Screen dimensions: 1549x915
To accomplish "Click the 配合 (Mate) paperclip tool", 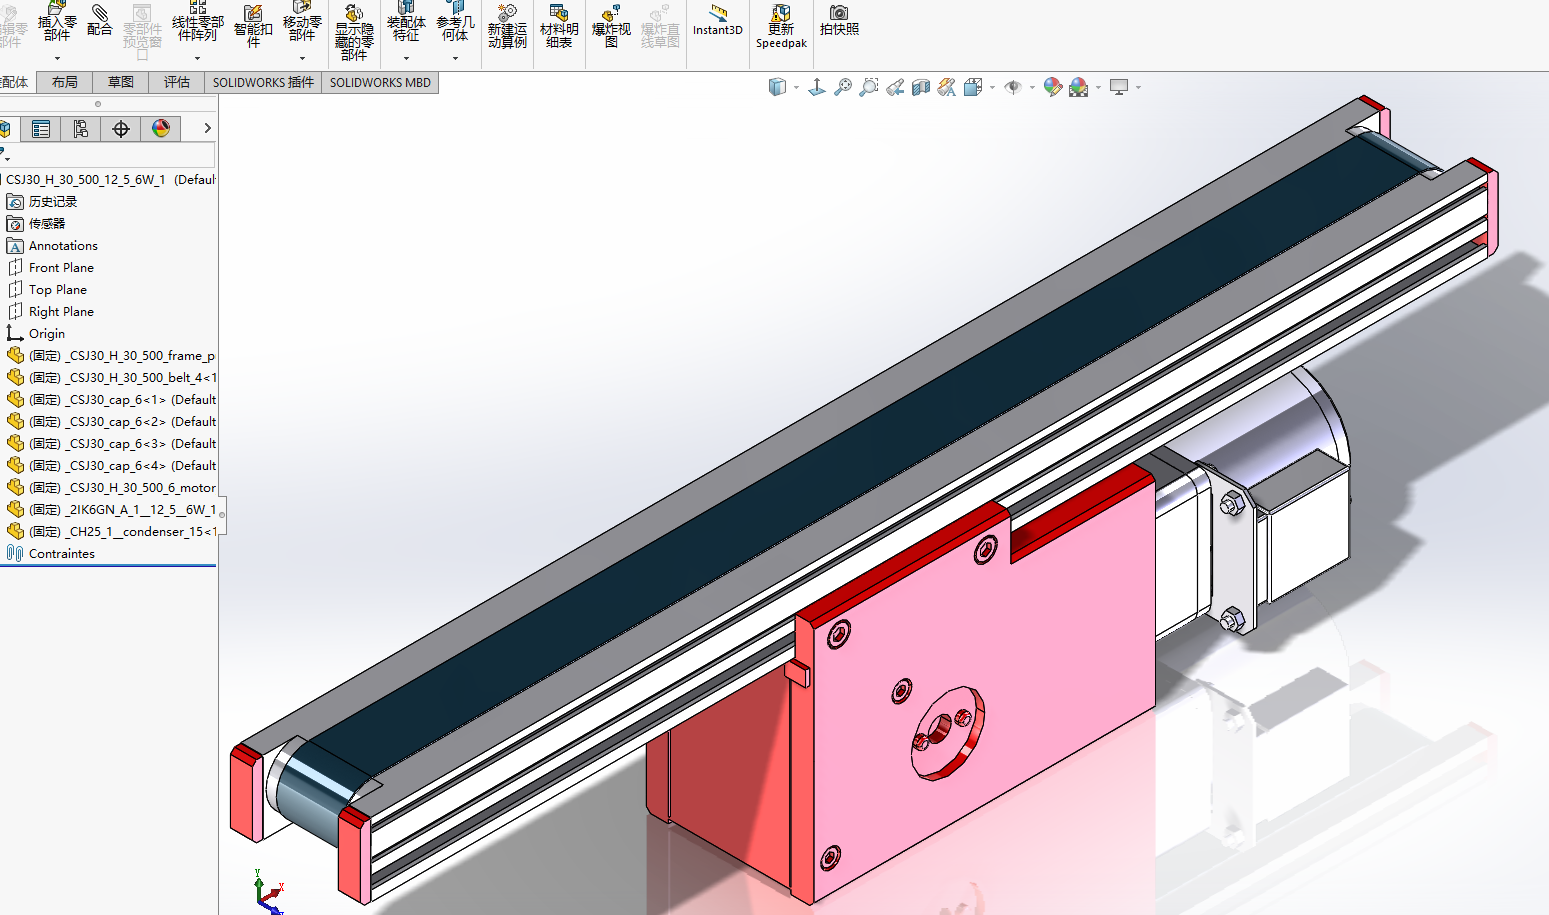I will (x=100, y=20).
